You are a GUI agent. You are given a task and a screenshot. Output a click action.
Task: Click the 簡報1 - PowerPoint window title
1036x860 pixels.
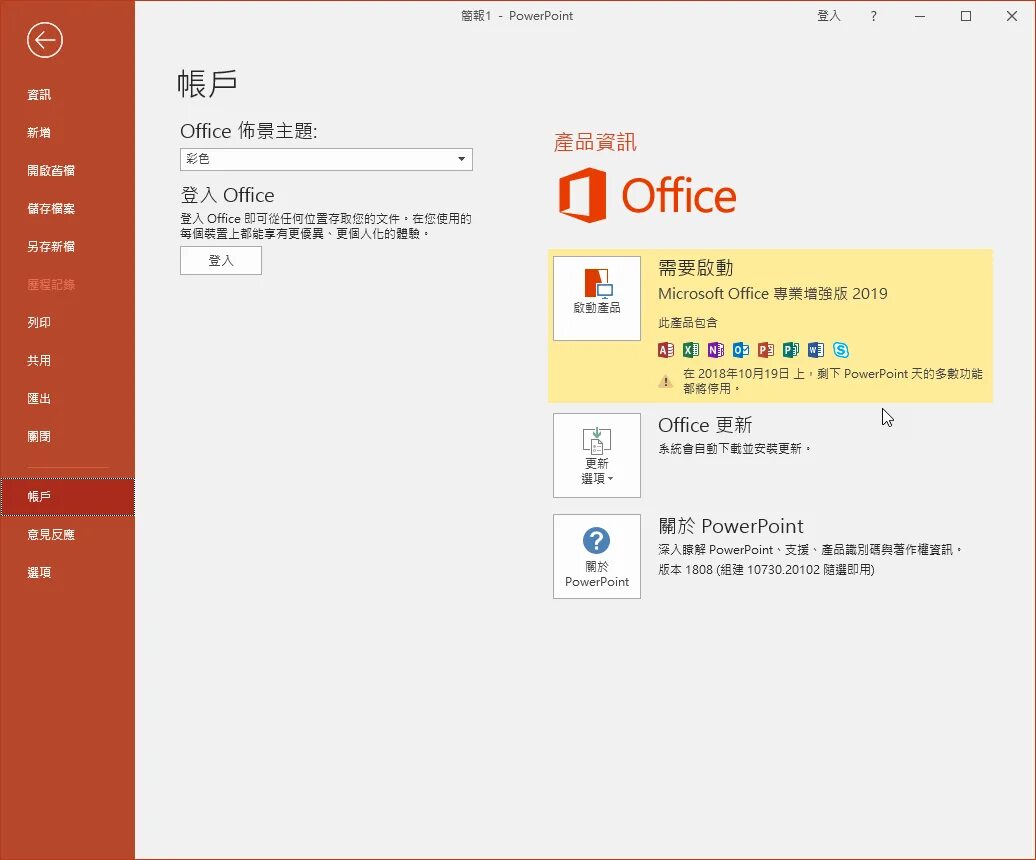tap(517, 16)
